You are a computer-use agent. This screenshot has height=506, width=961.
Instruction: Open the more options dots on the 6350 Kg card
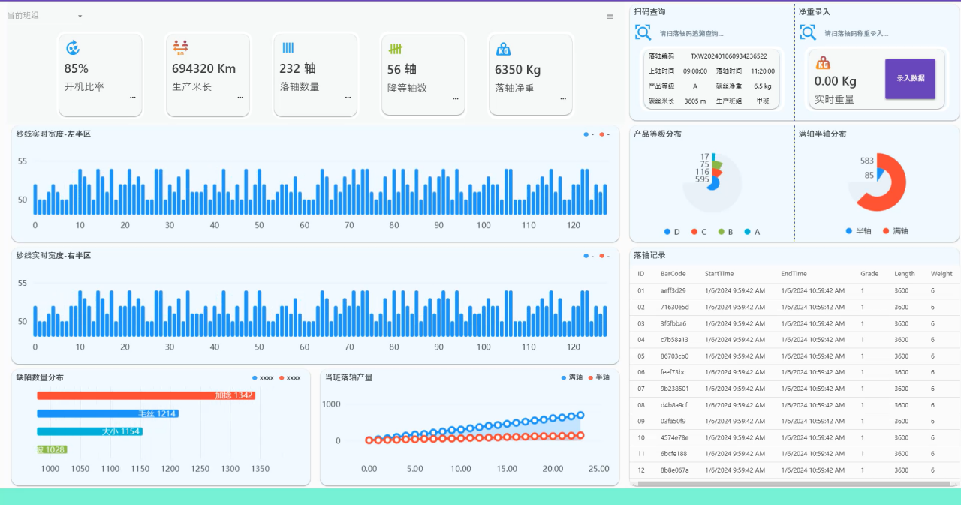tap(562, 98)
